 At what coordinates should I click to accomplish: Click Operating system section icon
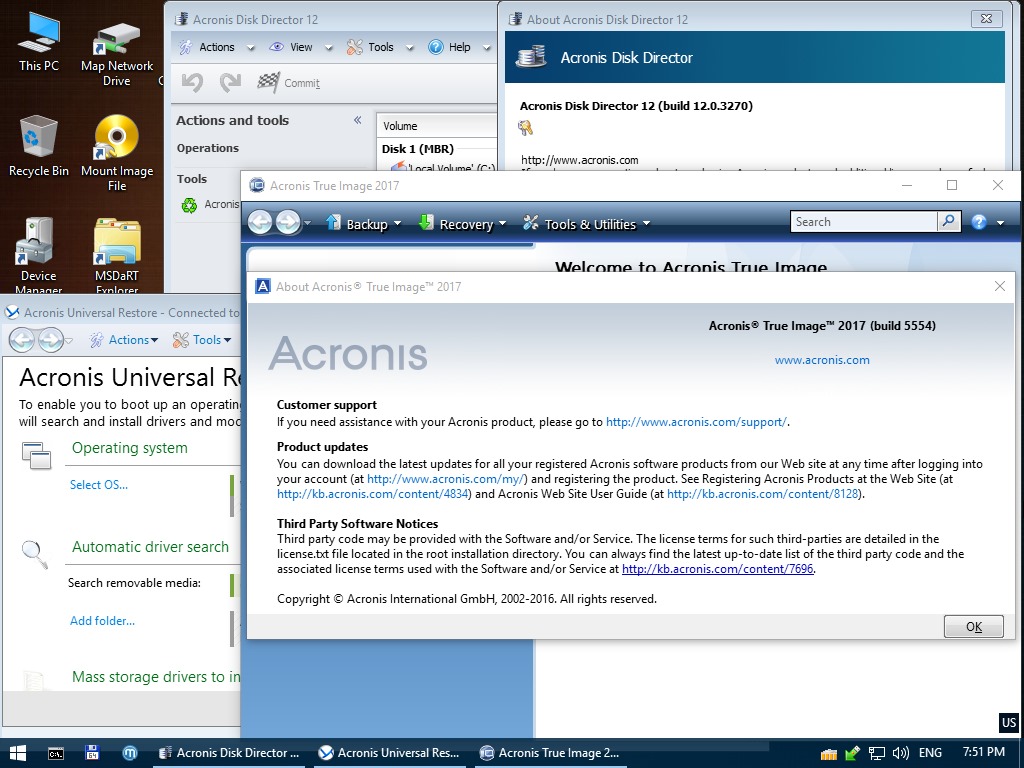click(37, 456)
